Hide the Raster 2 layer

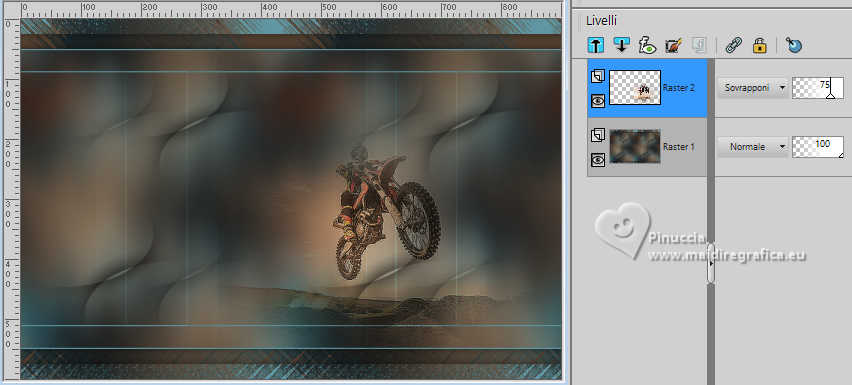(x=598, y=100)
